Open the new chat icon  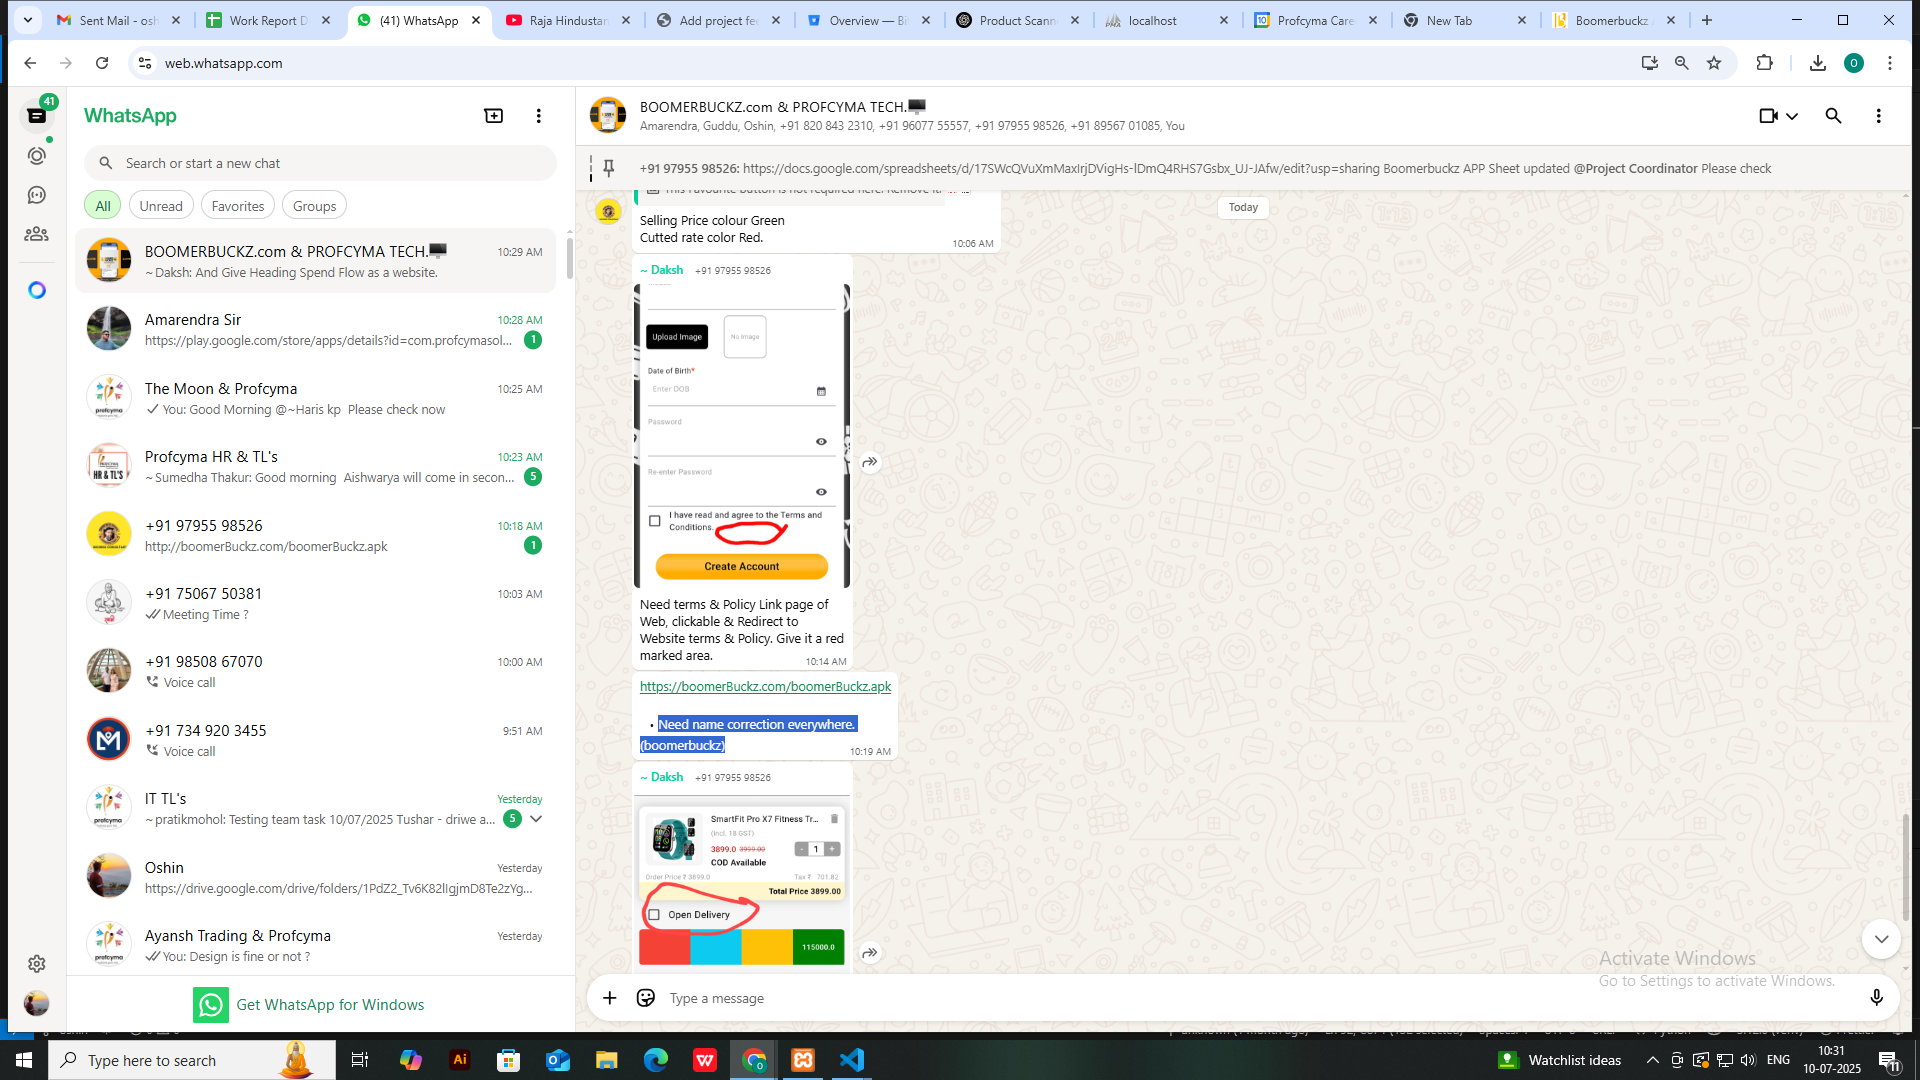coord(493,116)
